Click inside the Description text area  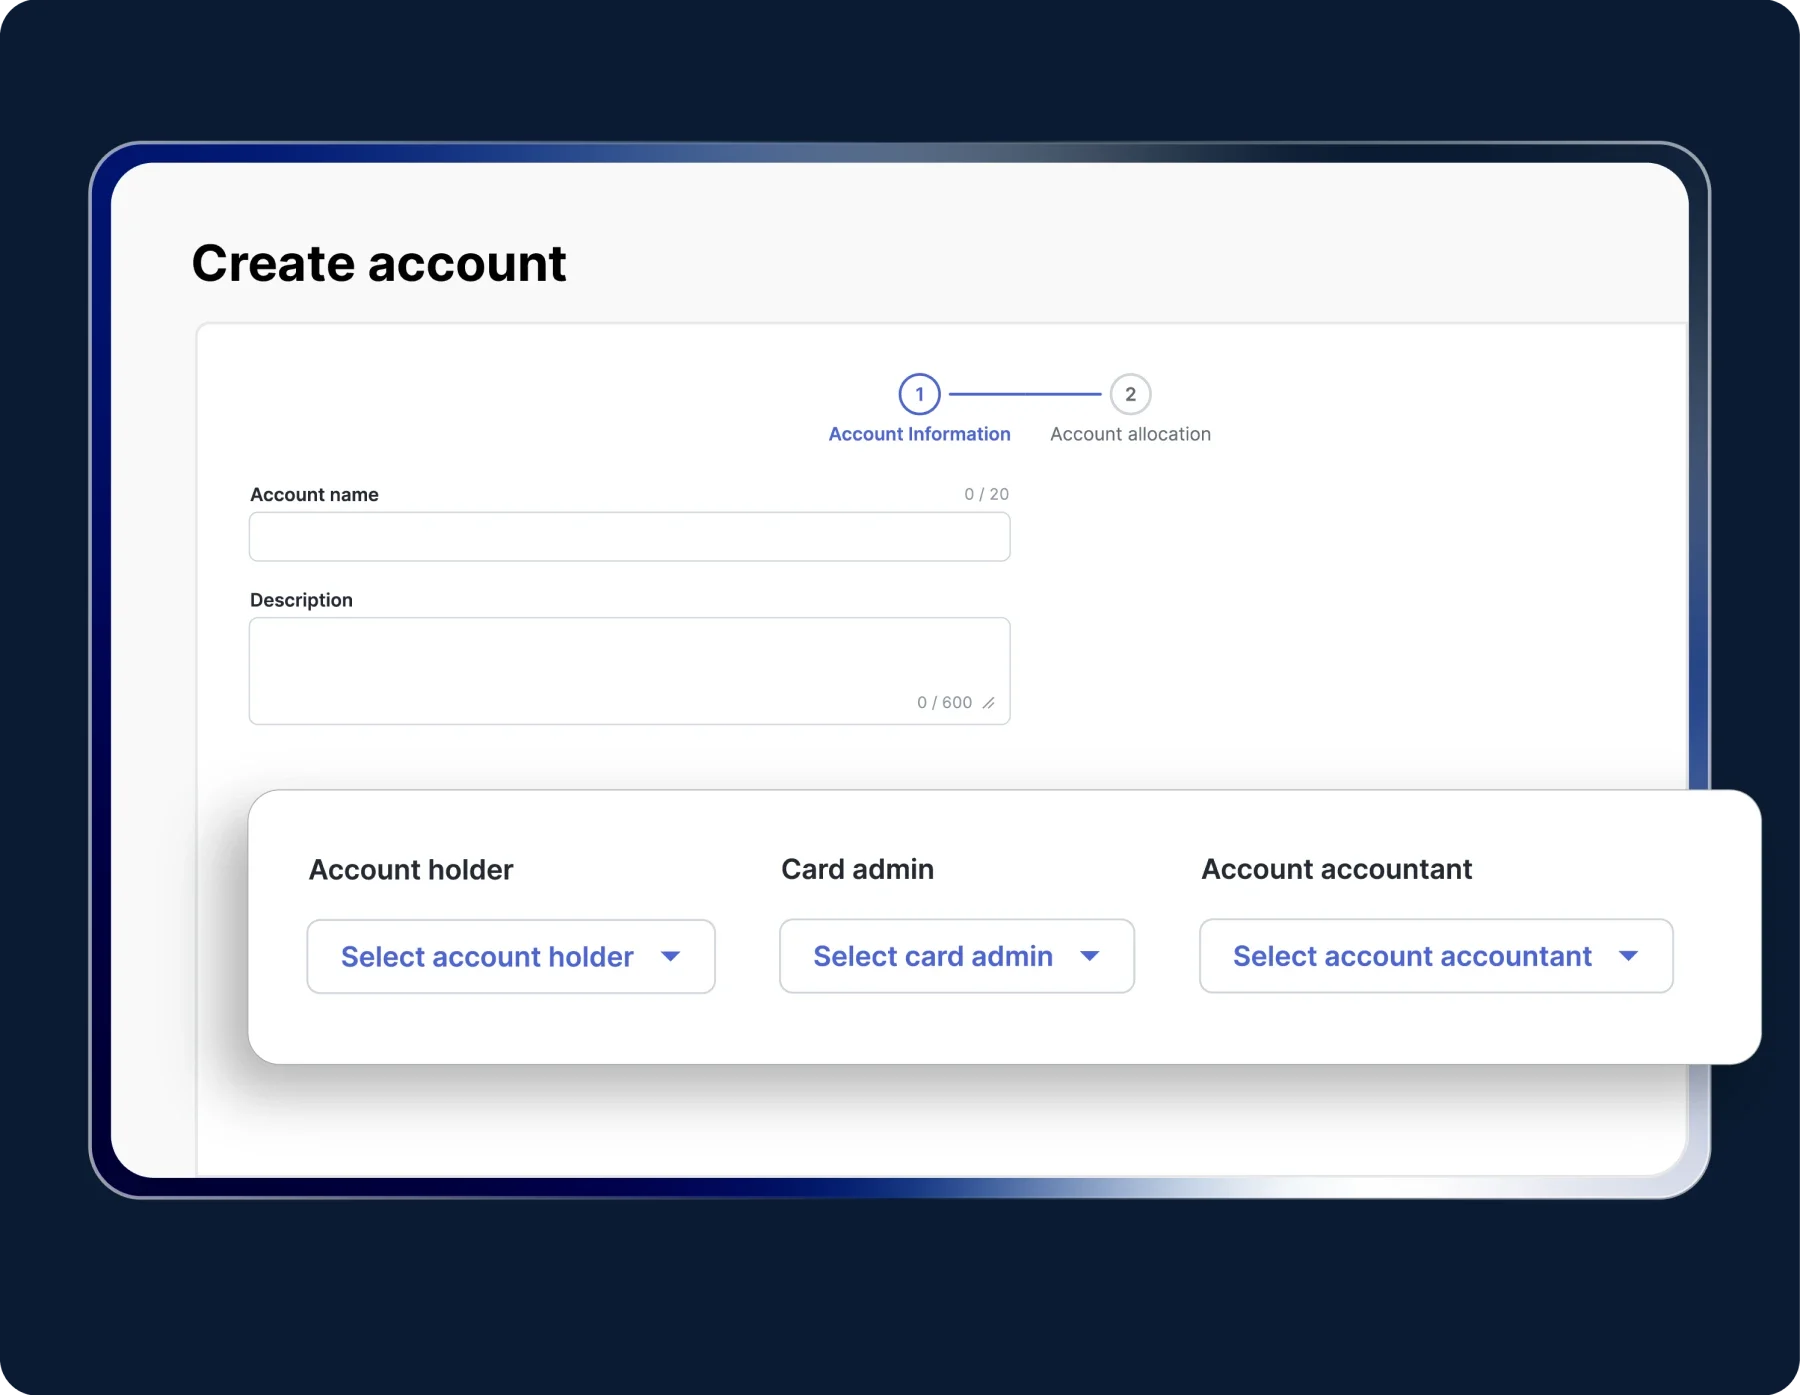(629, 660)
